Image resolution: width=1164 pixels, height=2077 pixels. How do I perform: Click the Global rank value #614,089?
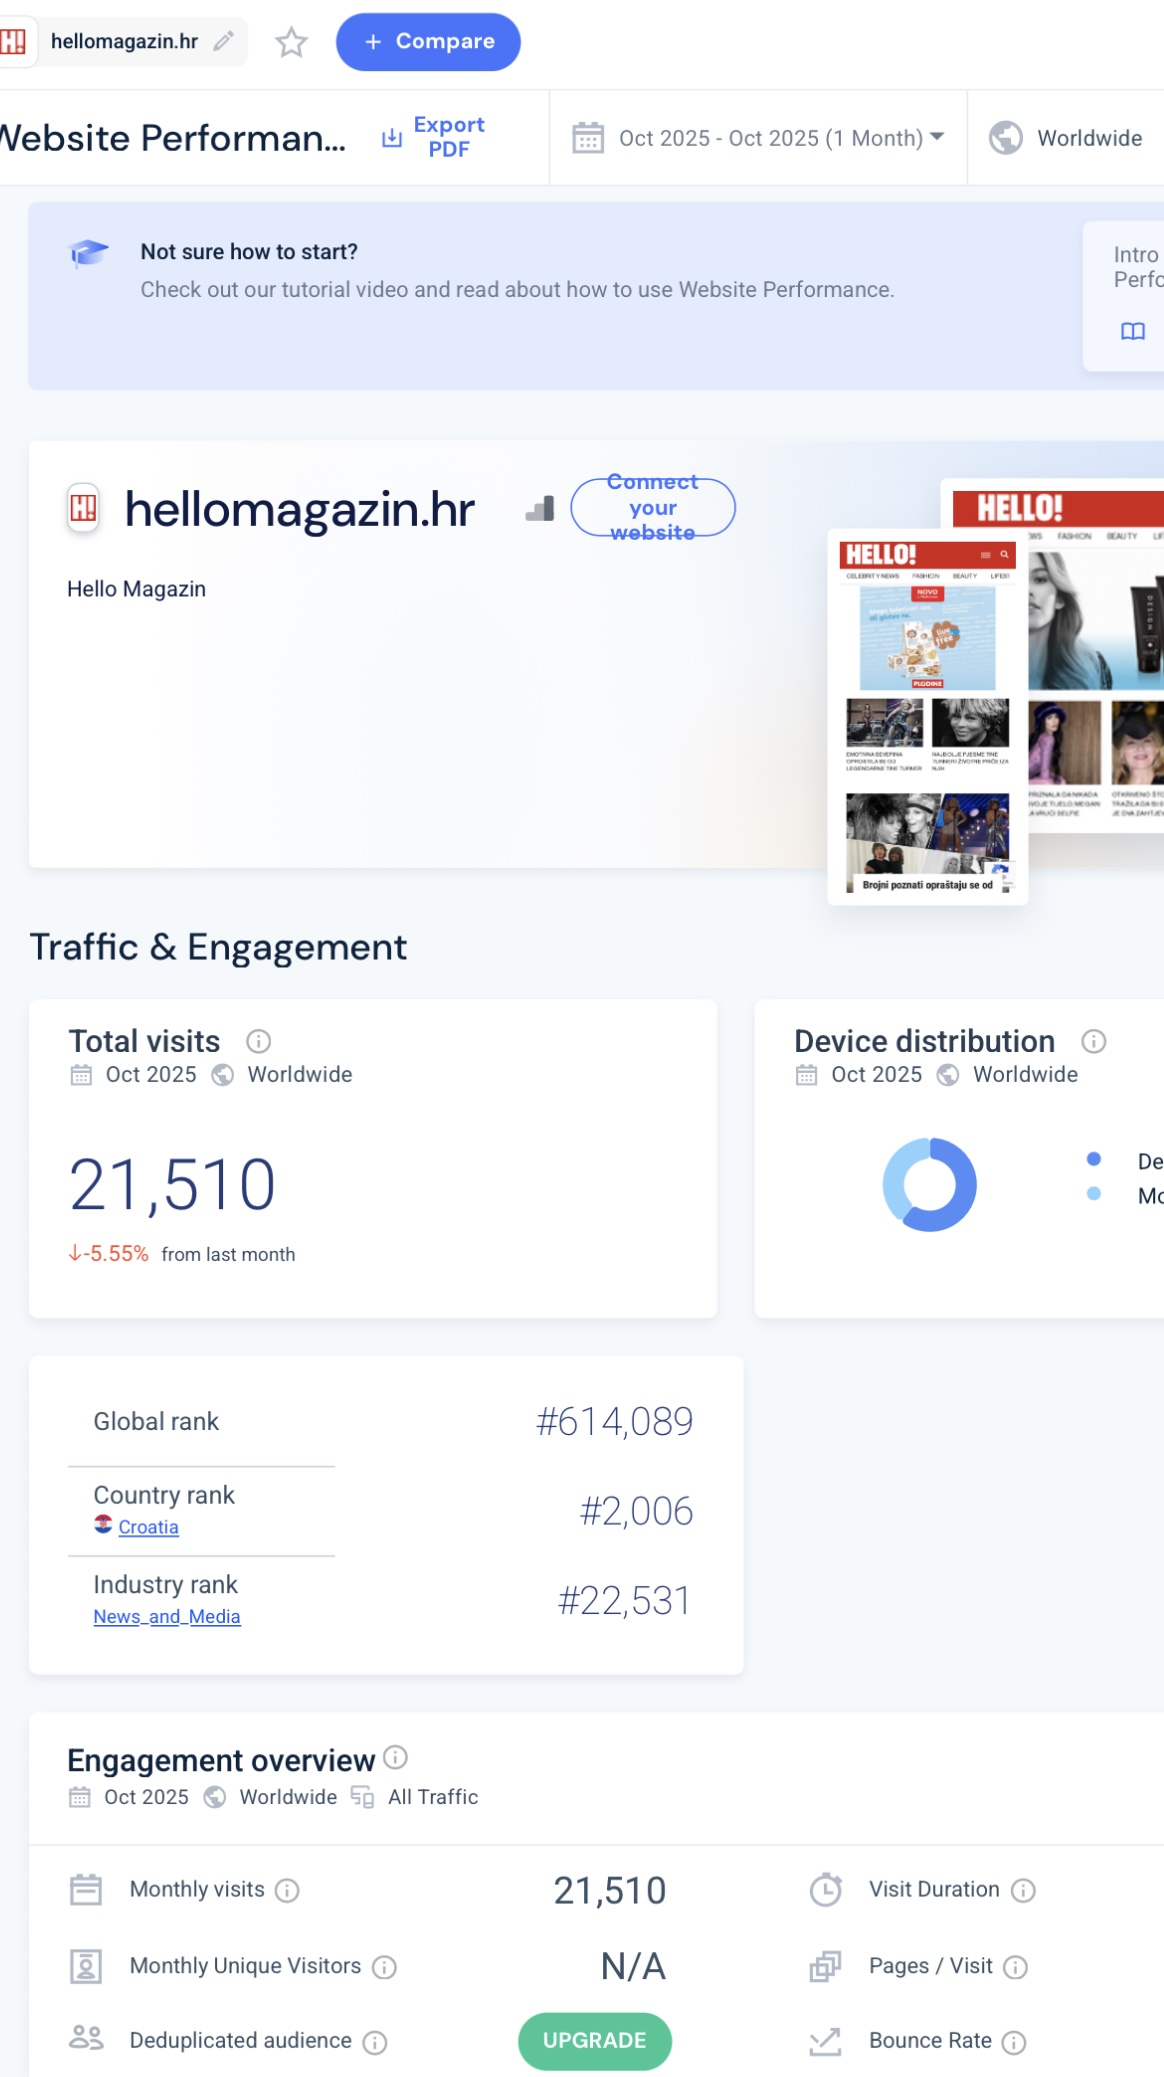click(x=614, y=1421)
